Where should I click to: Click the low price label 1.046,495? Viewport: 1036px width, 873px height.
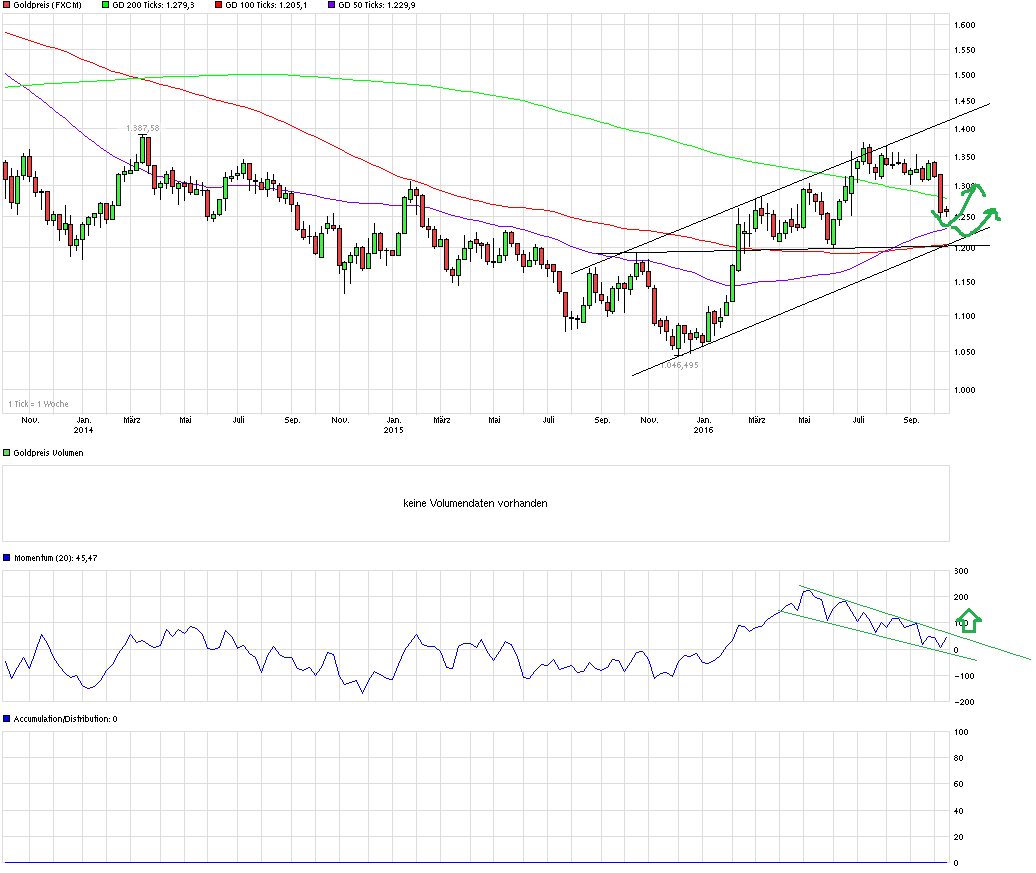pyautogui.click(x=679, y=365)
